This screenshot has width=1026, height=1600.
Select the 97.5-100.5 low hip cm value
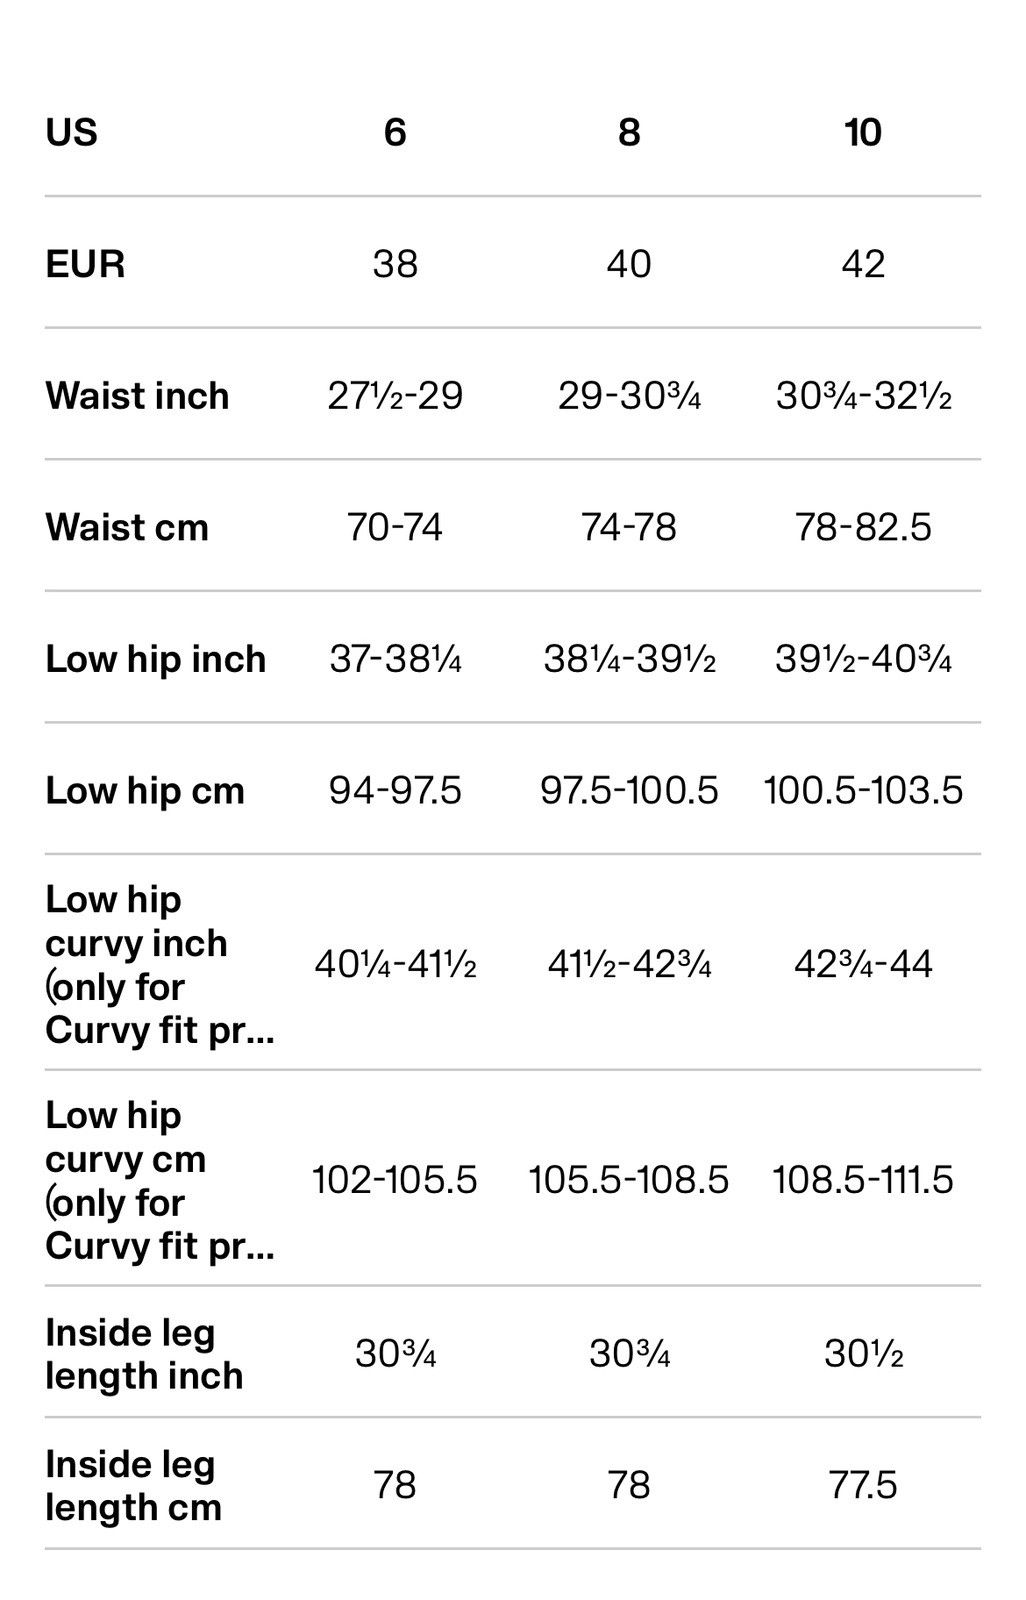[x=629, y=791]
